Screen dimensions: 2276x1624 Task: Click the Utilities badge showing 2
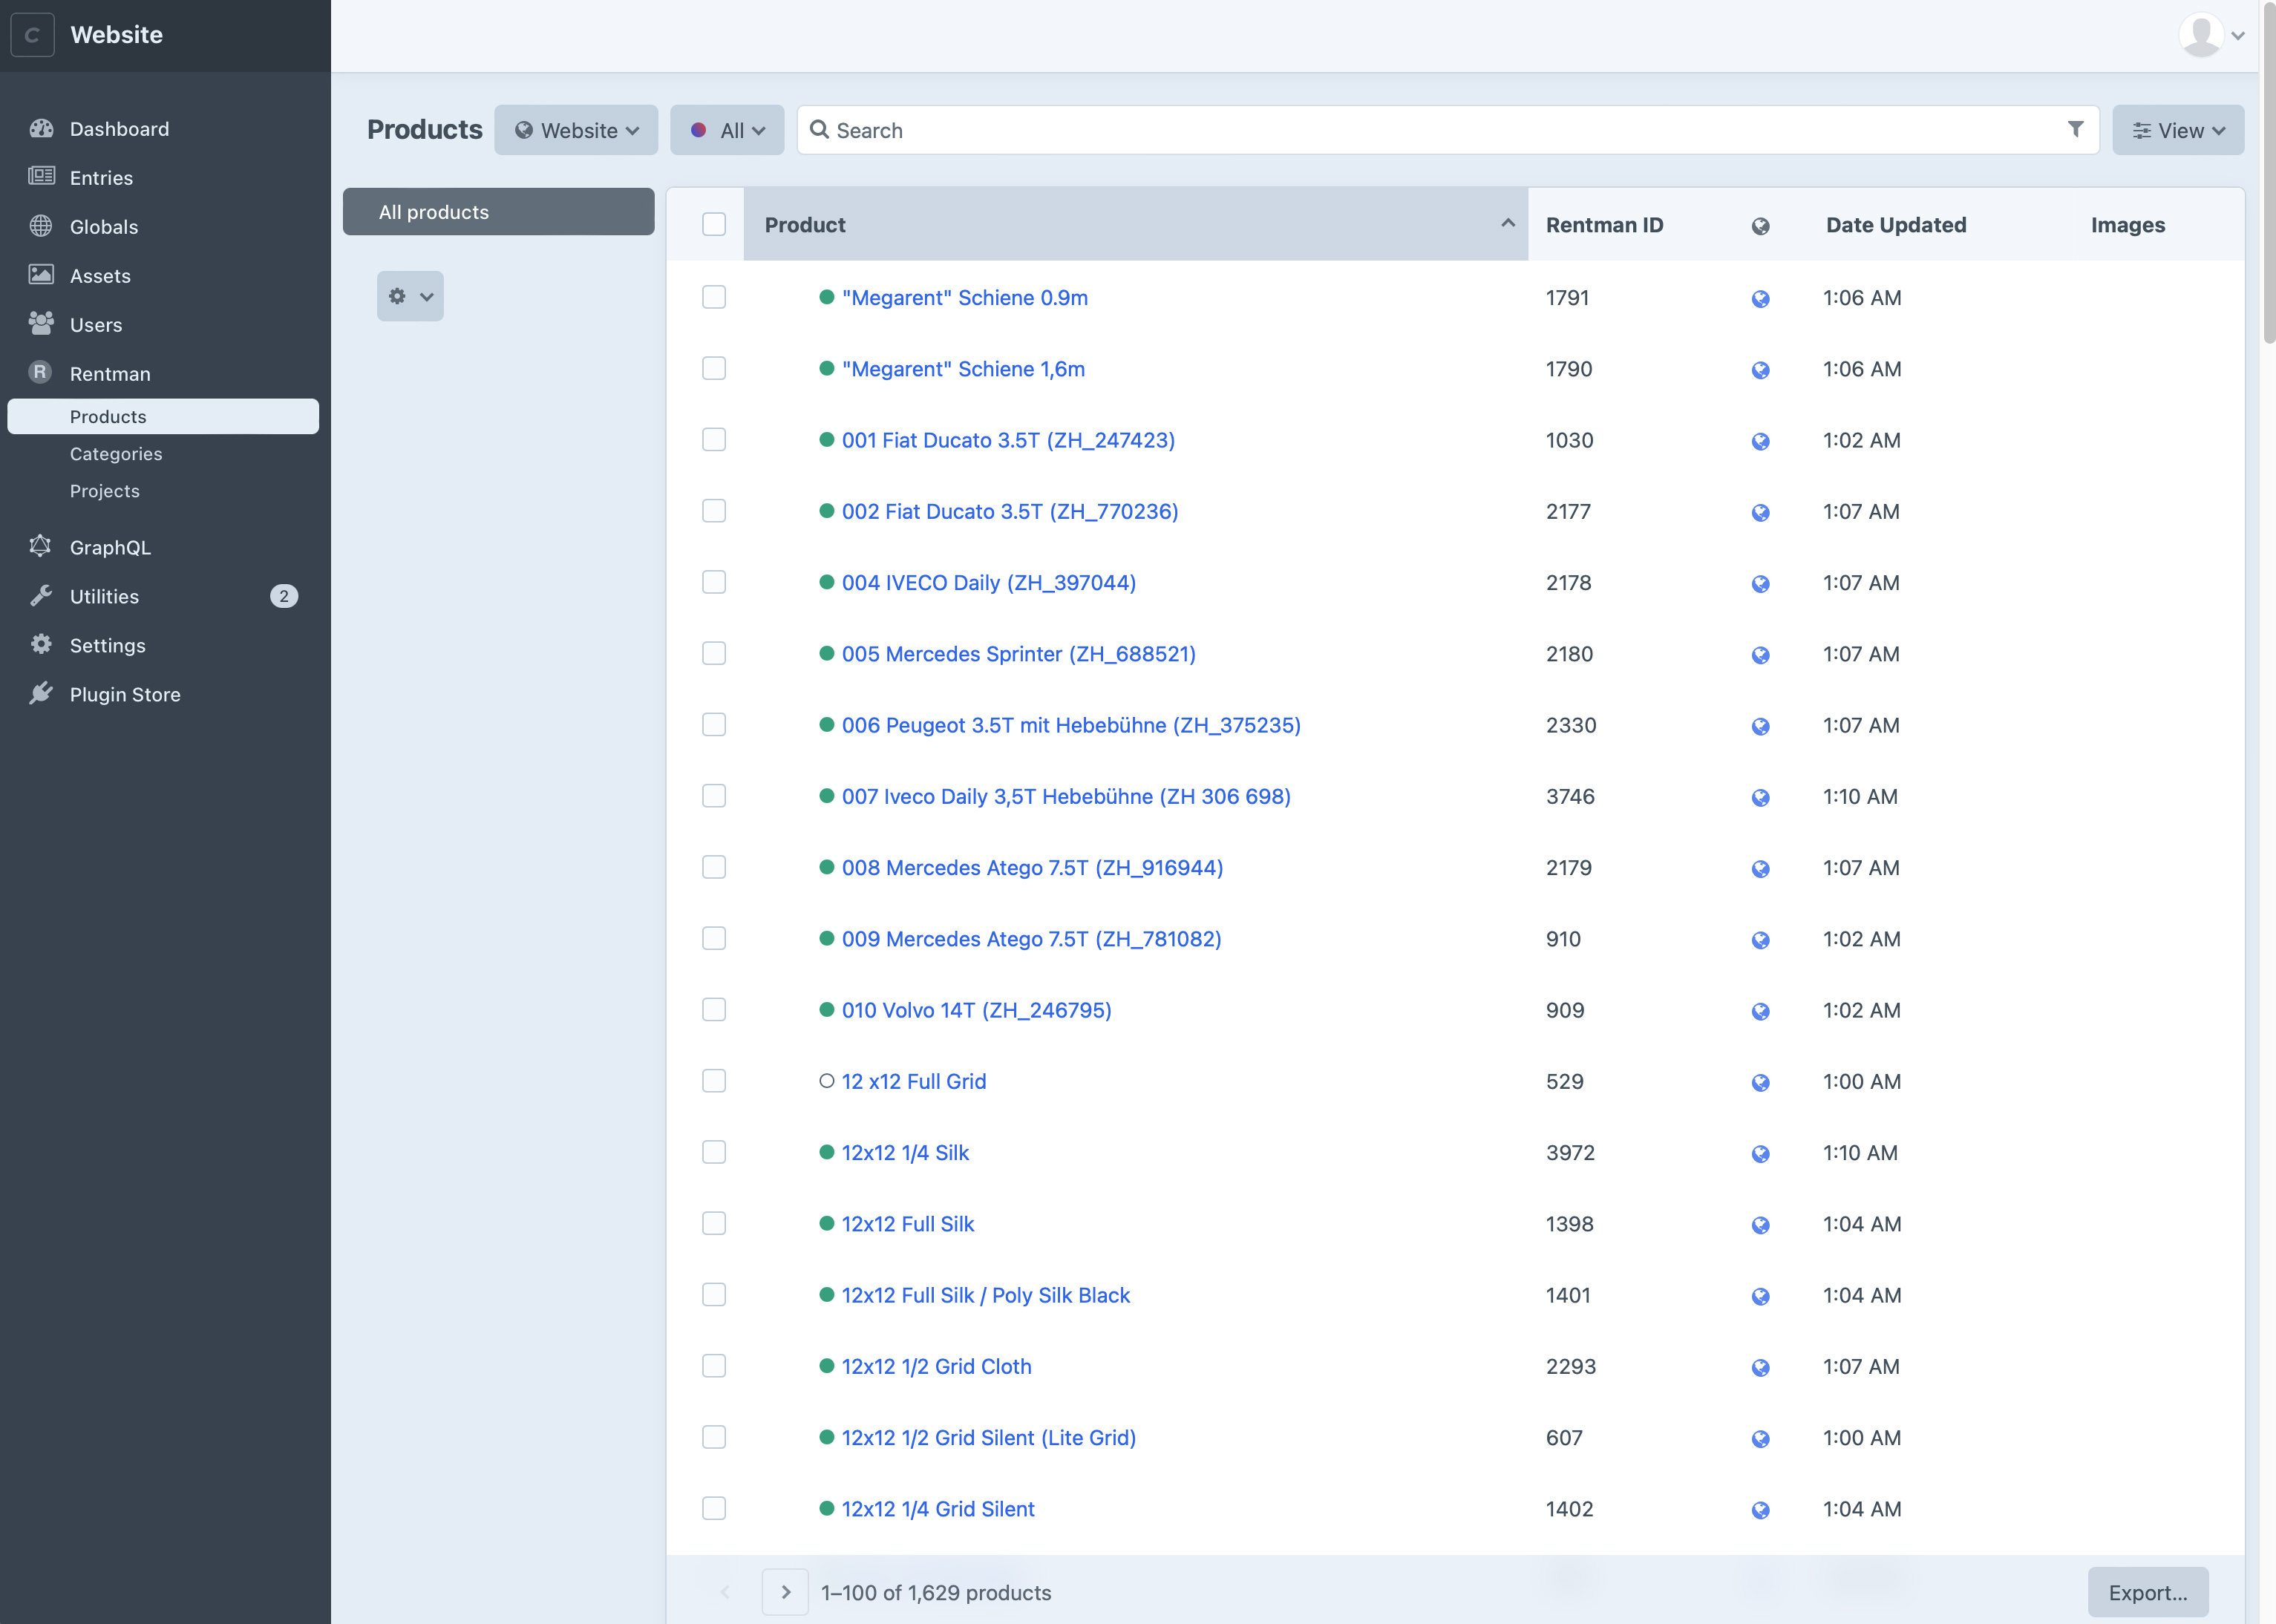point(284,596)
